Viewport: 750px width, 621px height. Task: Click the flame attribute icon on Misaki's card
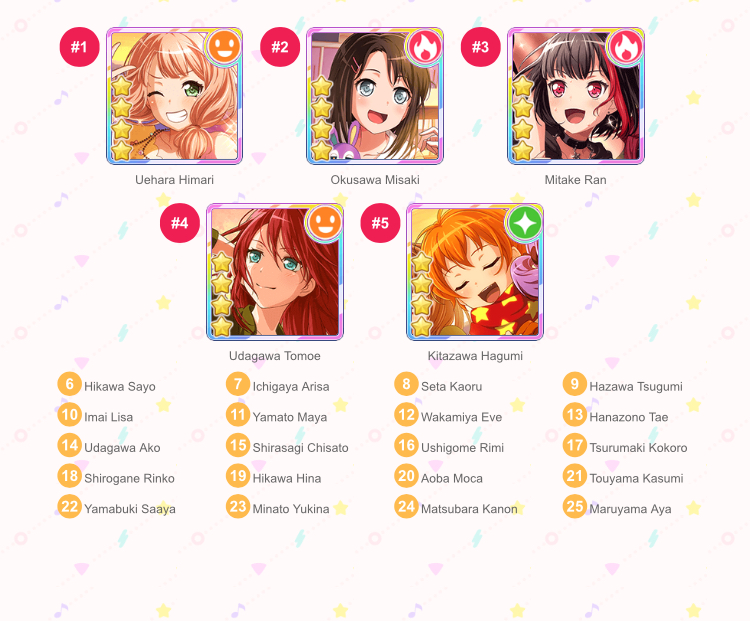[x=424, y=46]
